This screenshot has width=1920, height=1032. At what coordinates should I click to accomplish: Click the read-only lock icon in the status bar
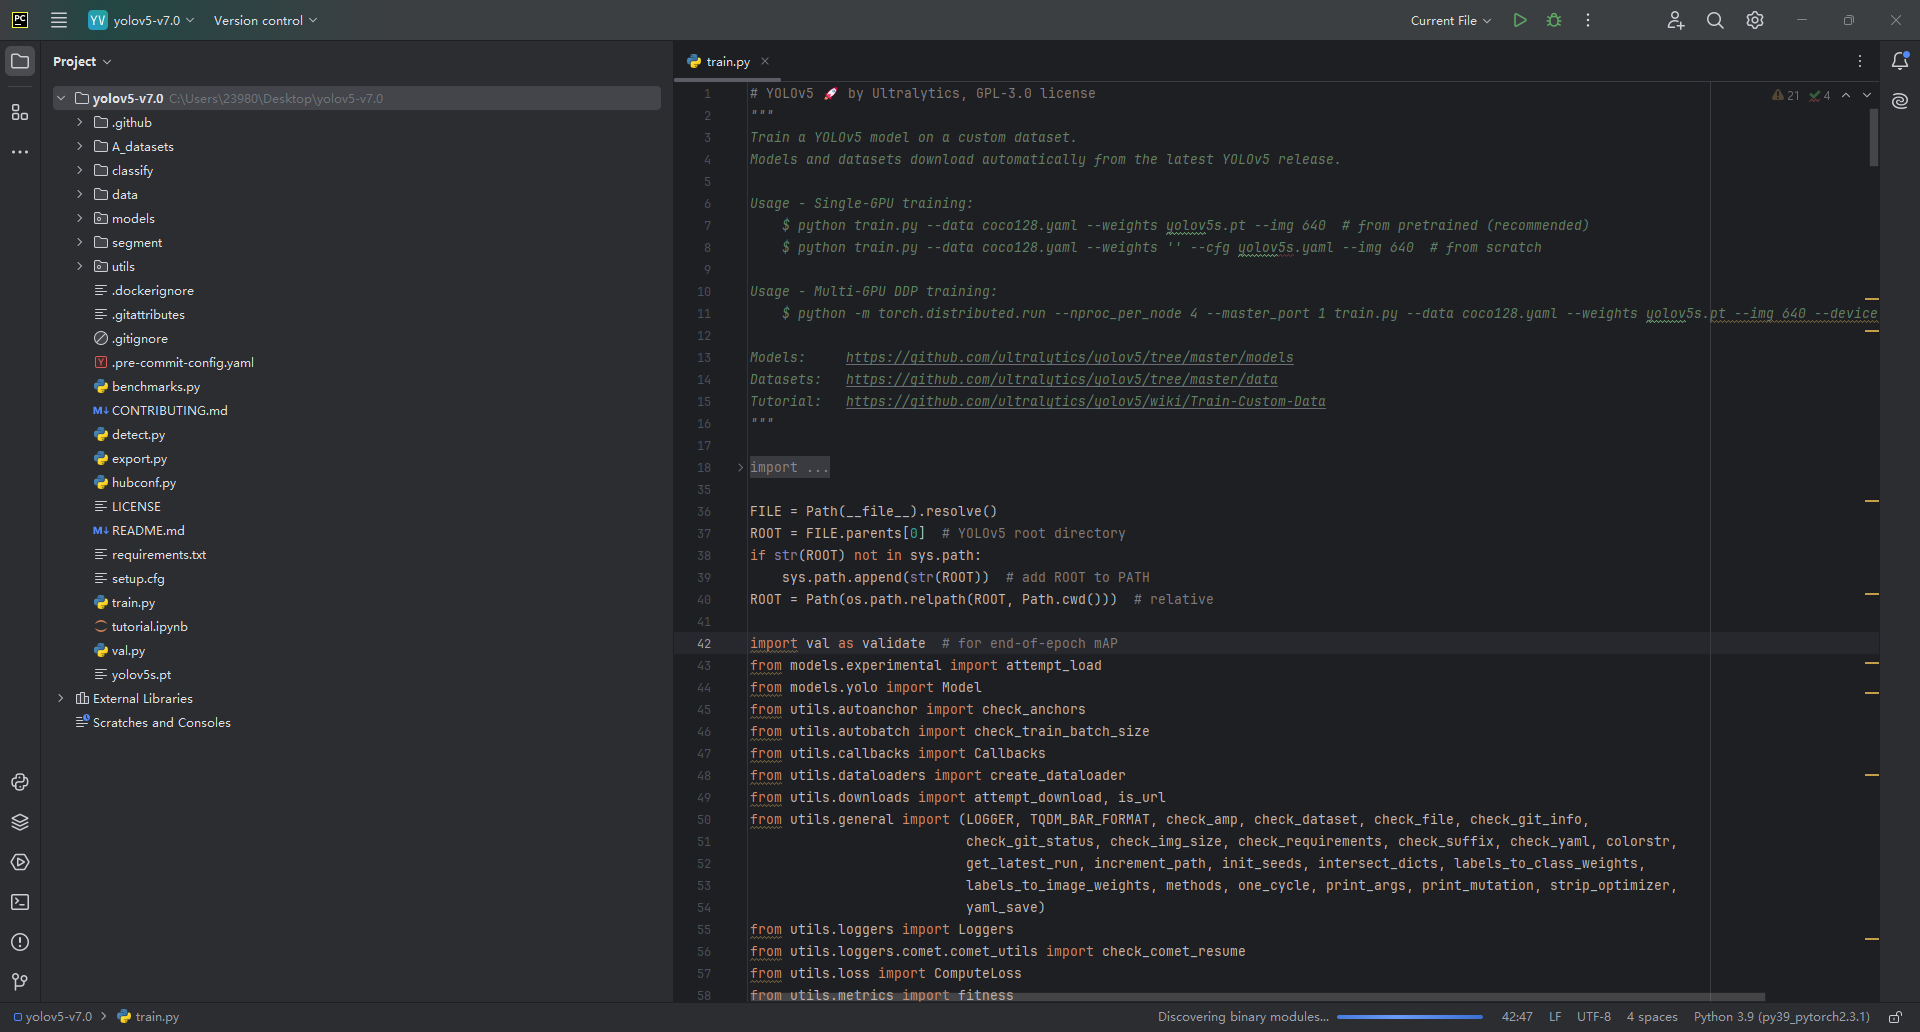point(1894,1017)
